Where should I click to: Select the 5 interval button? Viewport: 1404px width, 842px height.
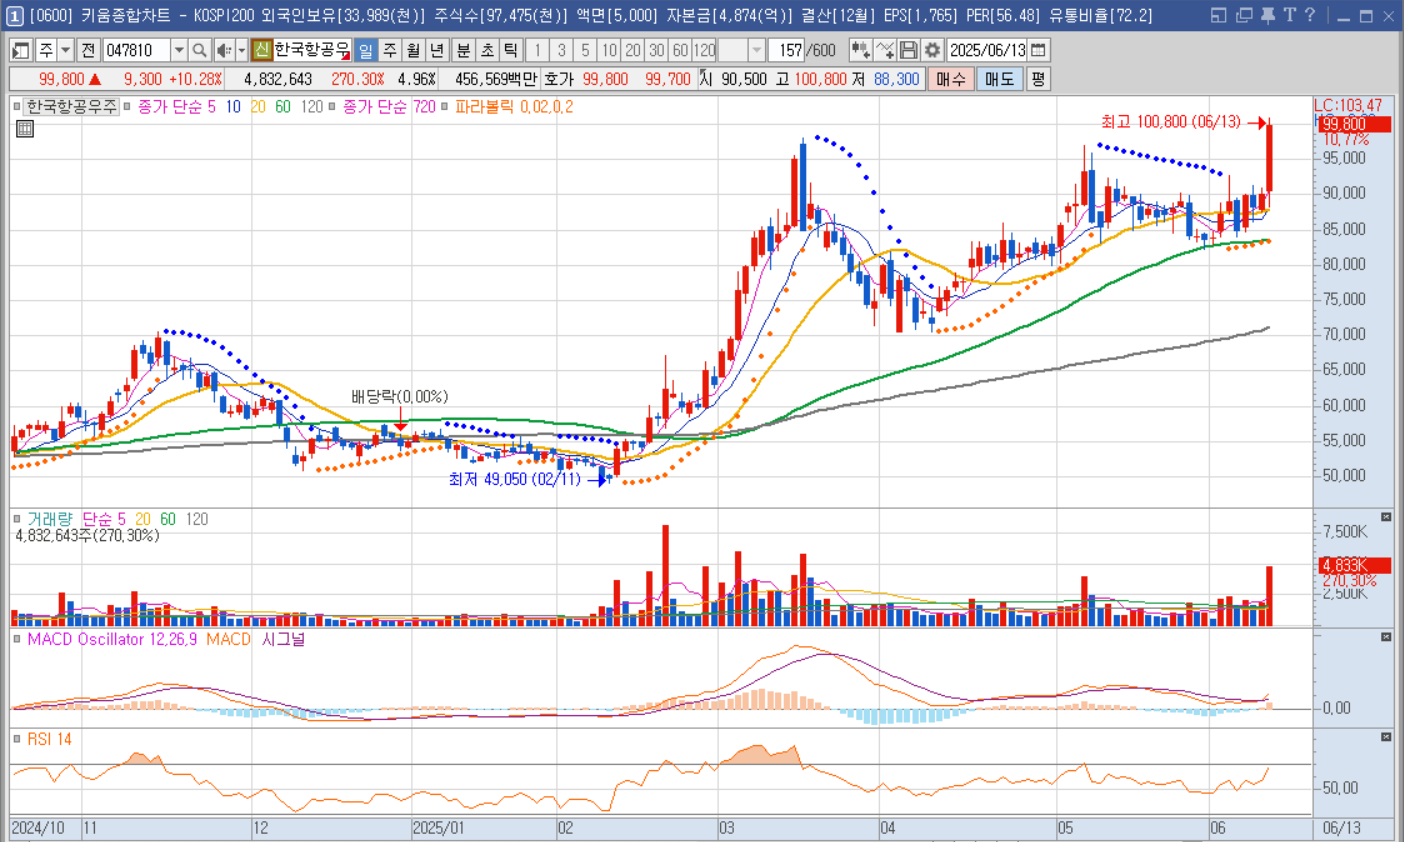point(585,50)
